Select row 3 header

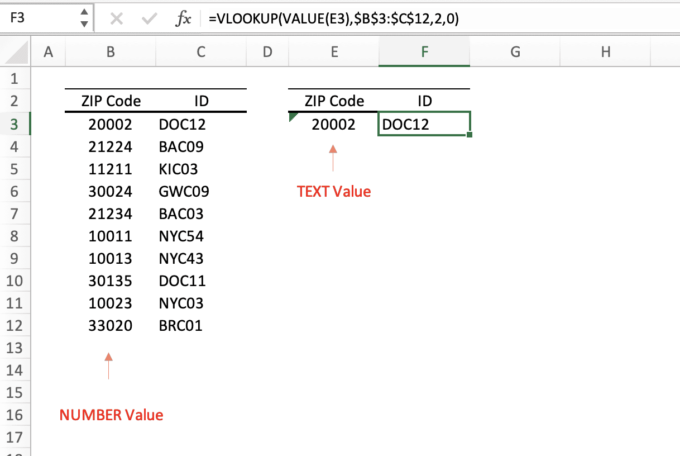coord(13,123)
